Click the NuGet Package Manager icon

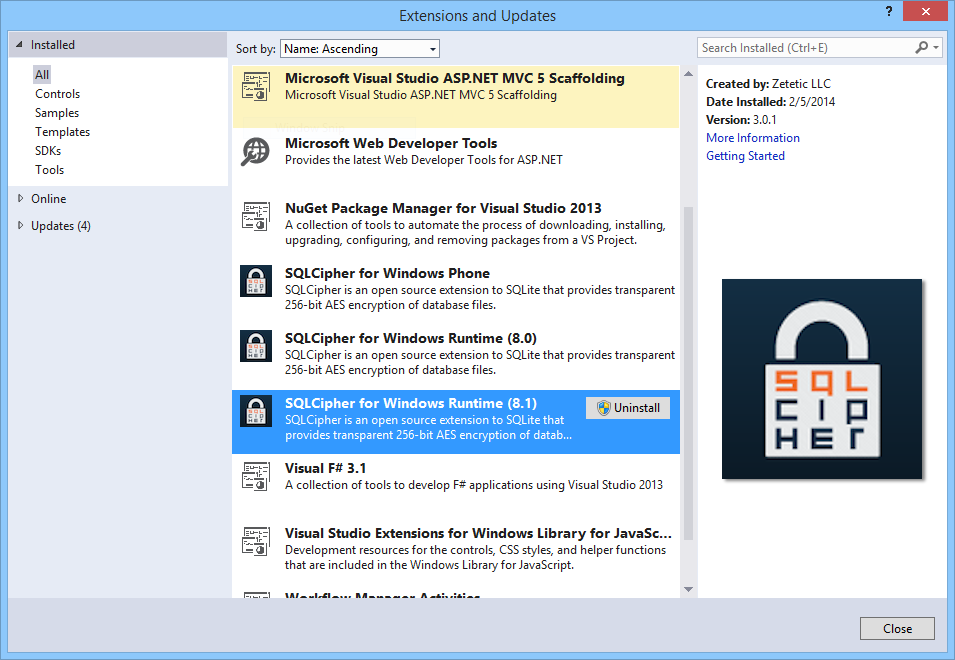tap(256, 216)
